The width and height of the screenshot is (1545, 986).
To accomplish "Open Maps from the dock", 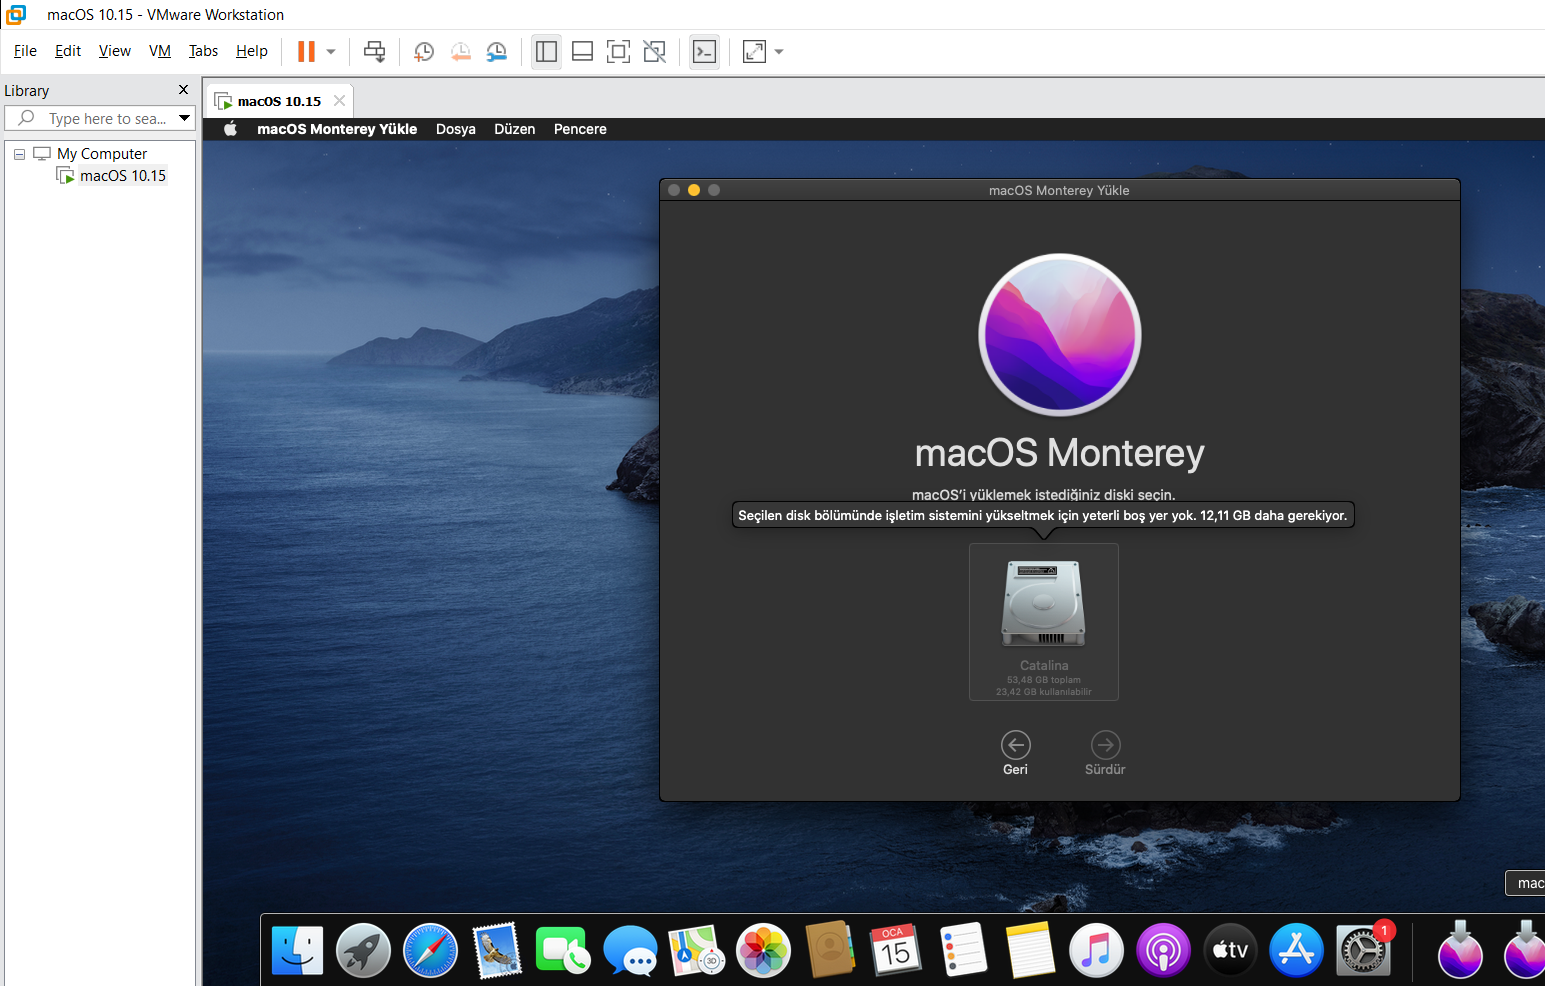I will [x=696, y=950].
